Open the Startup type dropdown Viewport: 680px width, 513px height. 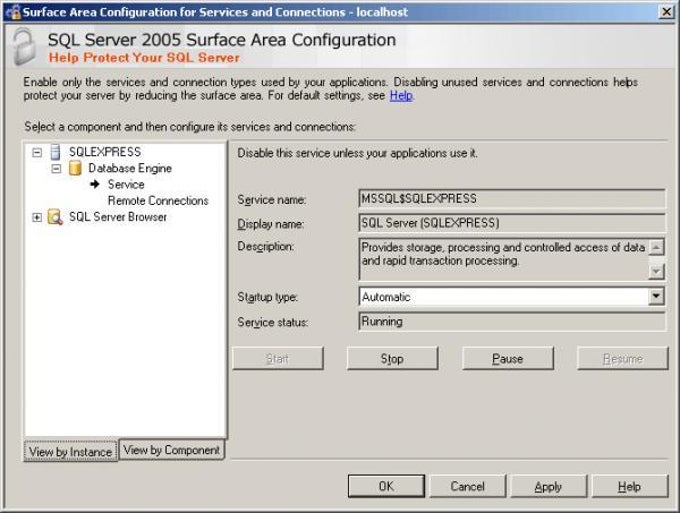point(656,296)
